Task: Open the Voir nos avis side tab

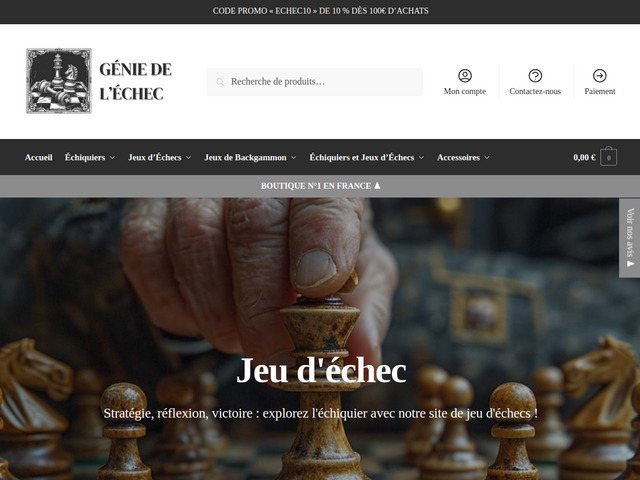Action: click(x=629, y=238)
